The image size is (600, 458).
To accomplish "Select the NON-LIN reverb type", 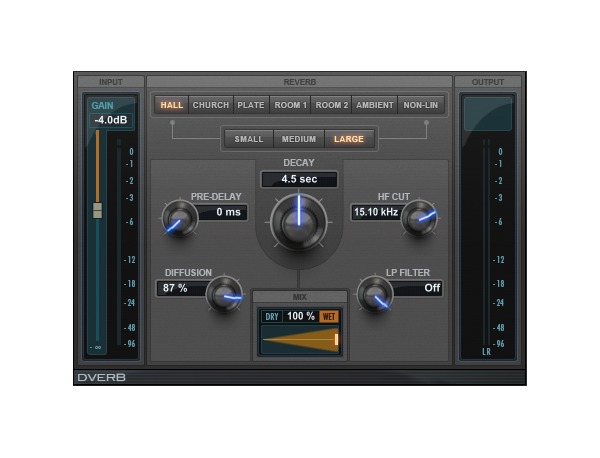I will 421,105.
